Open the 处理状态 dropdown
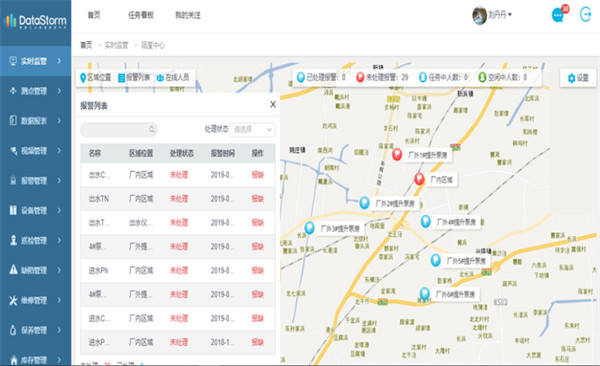Viewport: 600px width, 366px height. 253,129
